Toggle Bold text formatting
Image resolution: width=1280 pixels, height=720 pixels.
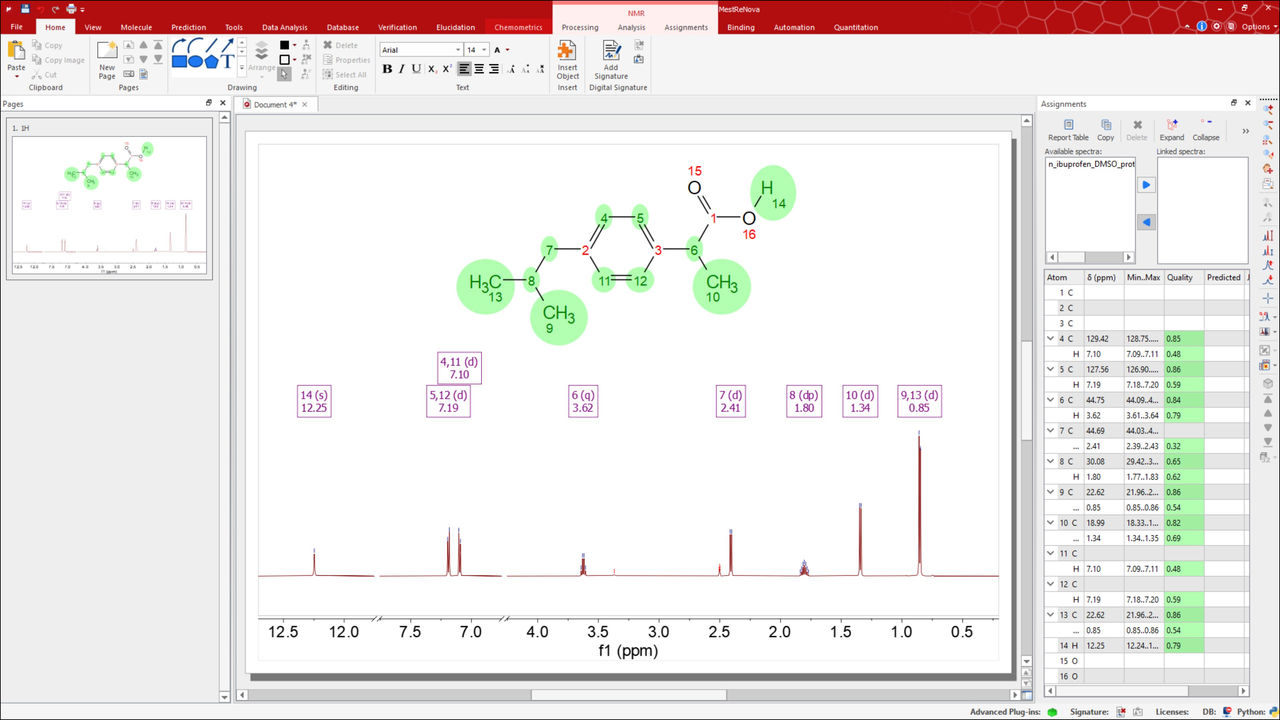tap(387, 69)
